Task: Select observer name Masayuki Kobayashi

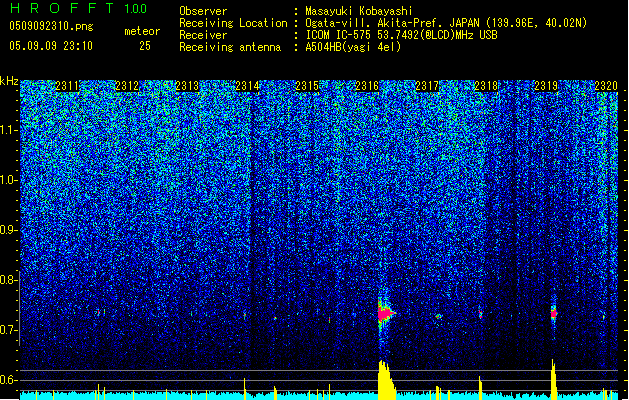Action: (359, 11)
